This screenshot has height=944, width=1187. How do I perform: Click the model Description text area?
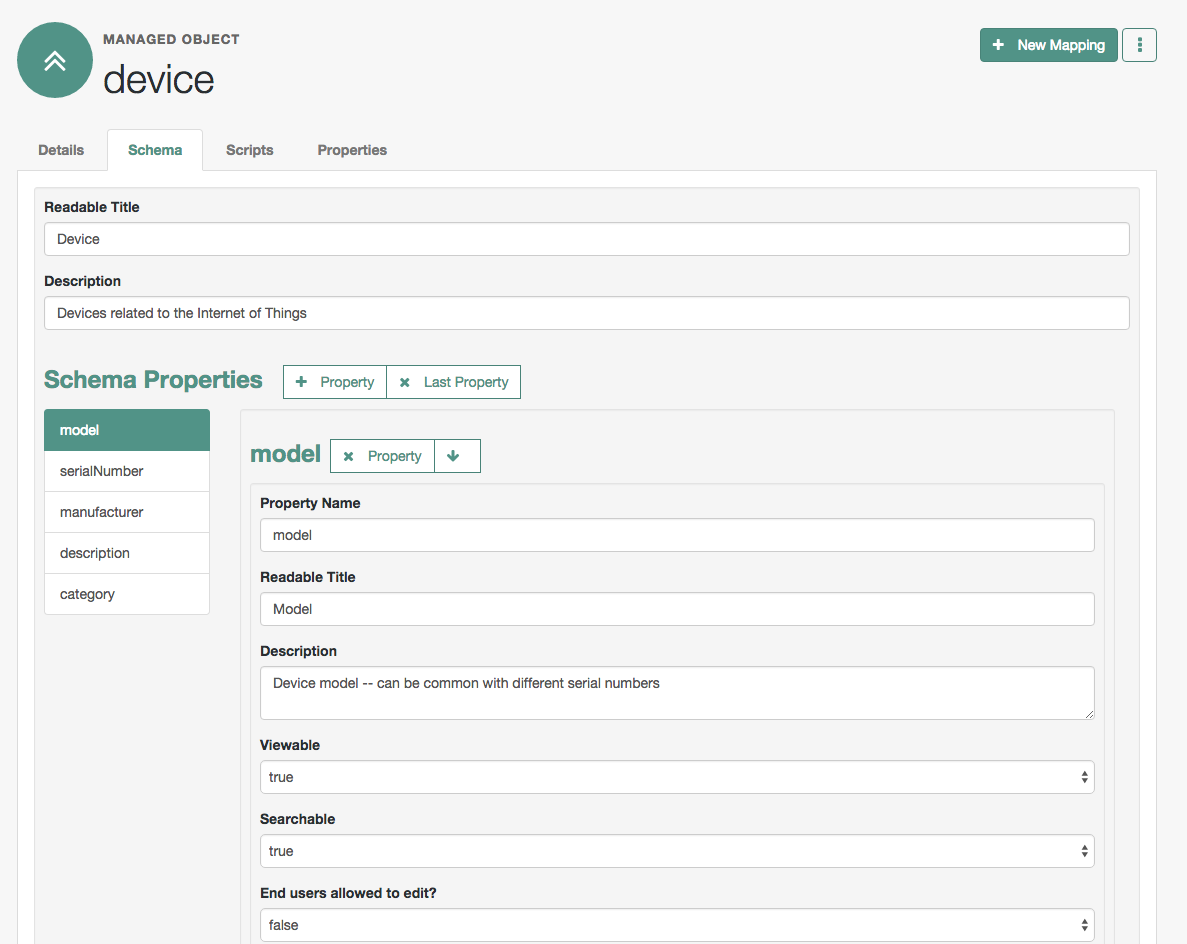pos(677,693)
